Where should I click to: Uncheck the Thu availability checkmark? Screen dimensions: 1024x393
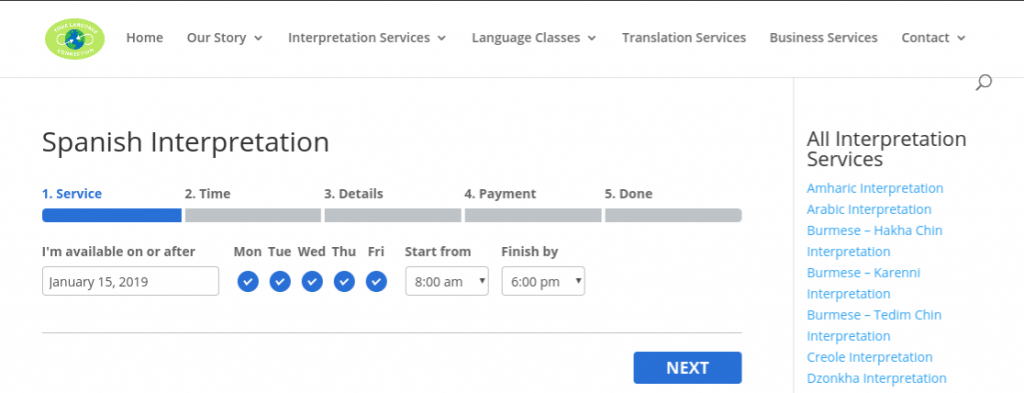(x=344, y=281)
